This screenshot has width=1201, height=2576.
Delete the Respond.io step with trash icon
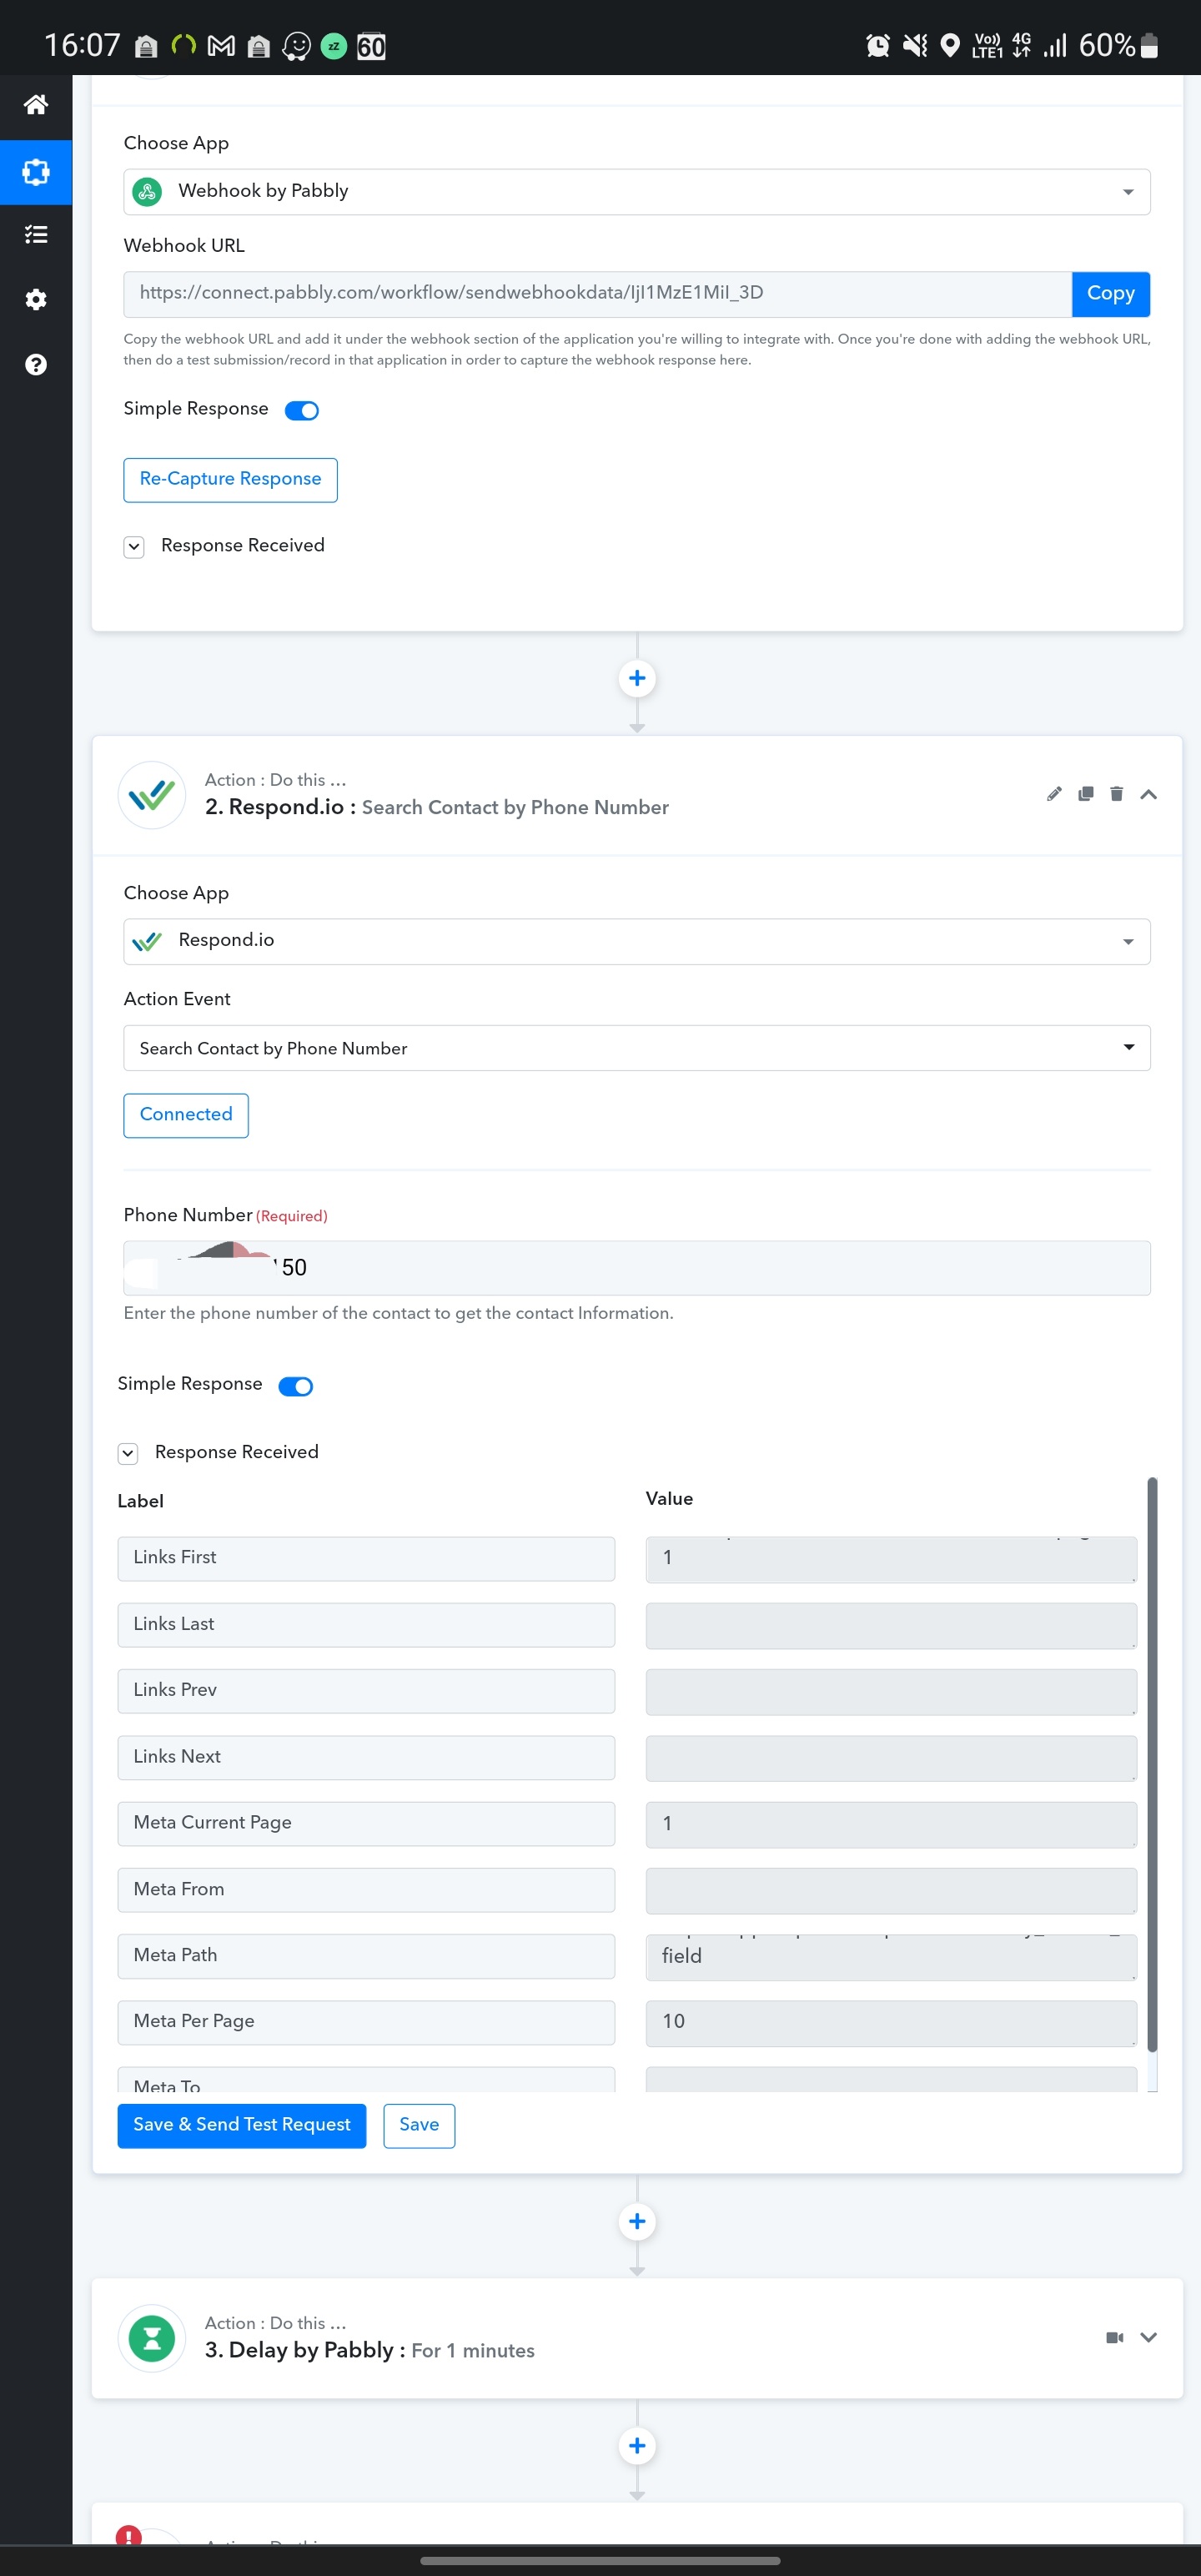1116,794
